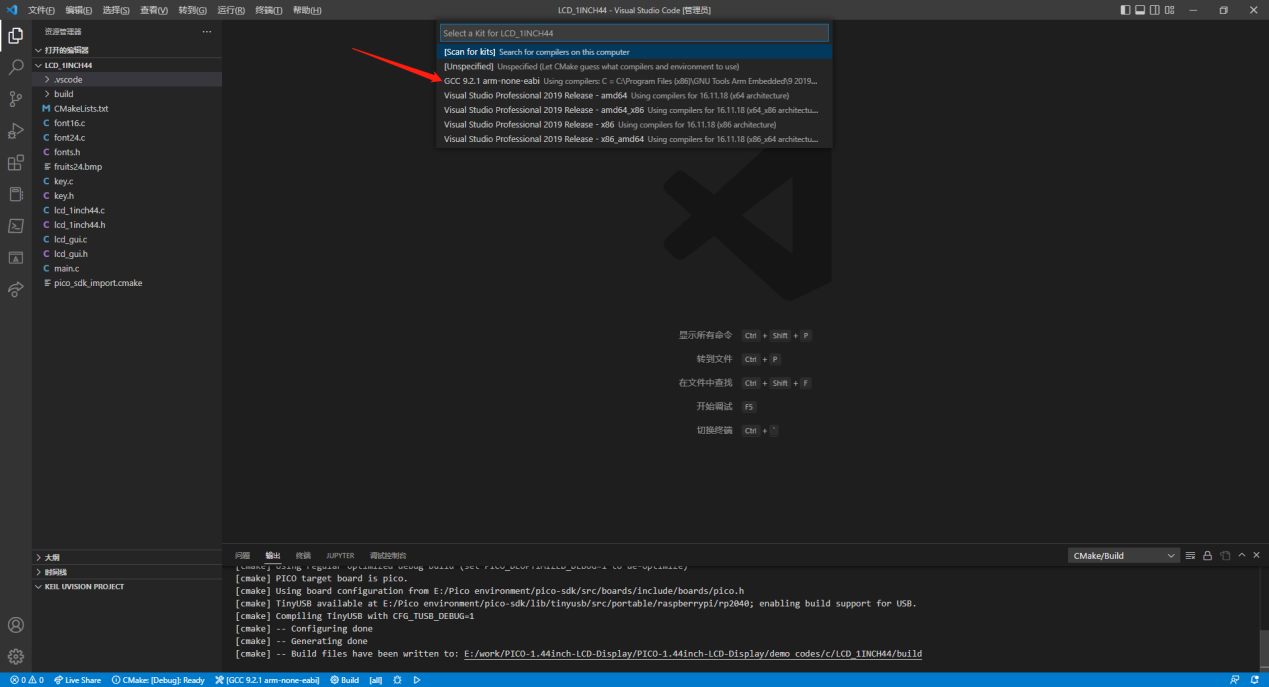Open the 文件(F) menu

coord(41,10)
